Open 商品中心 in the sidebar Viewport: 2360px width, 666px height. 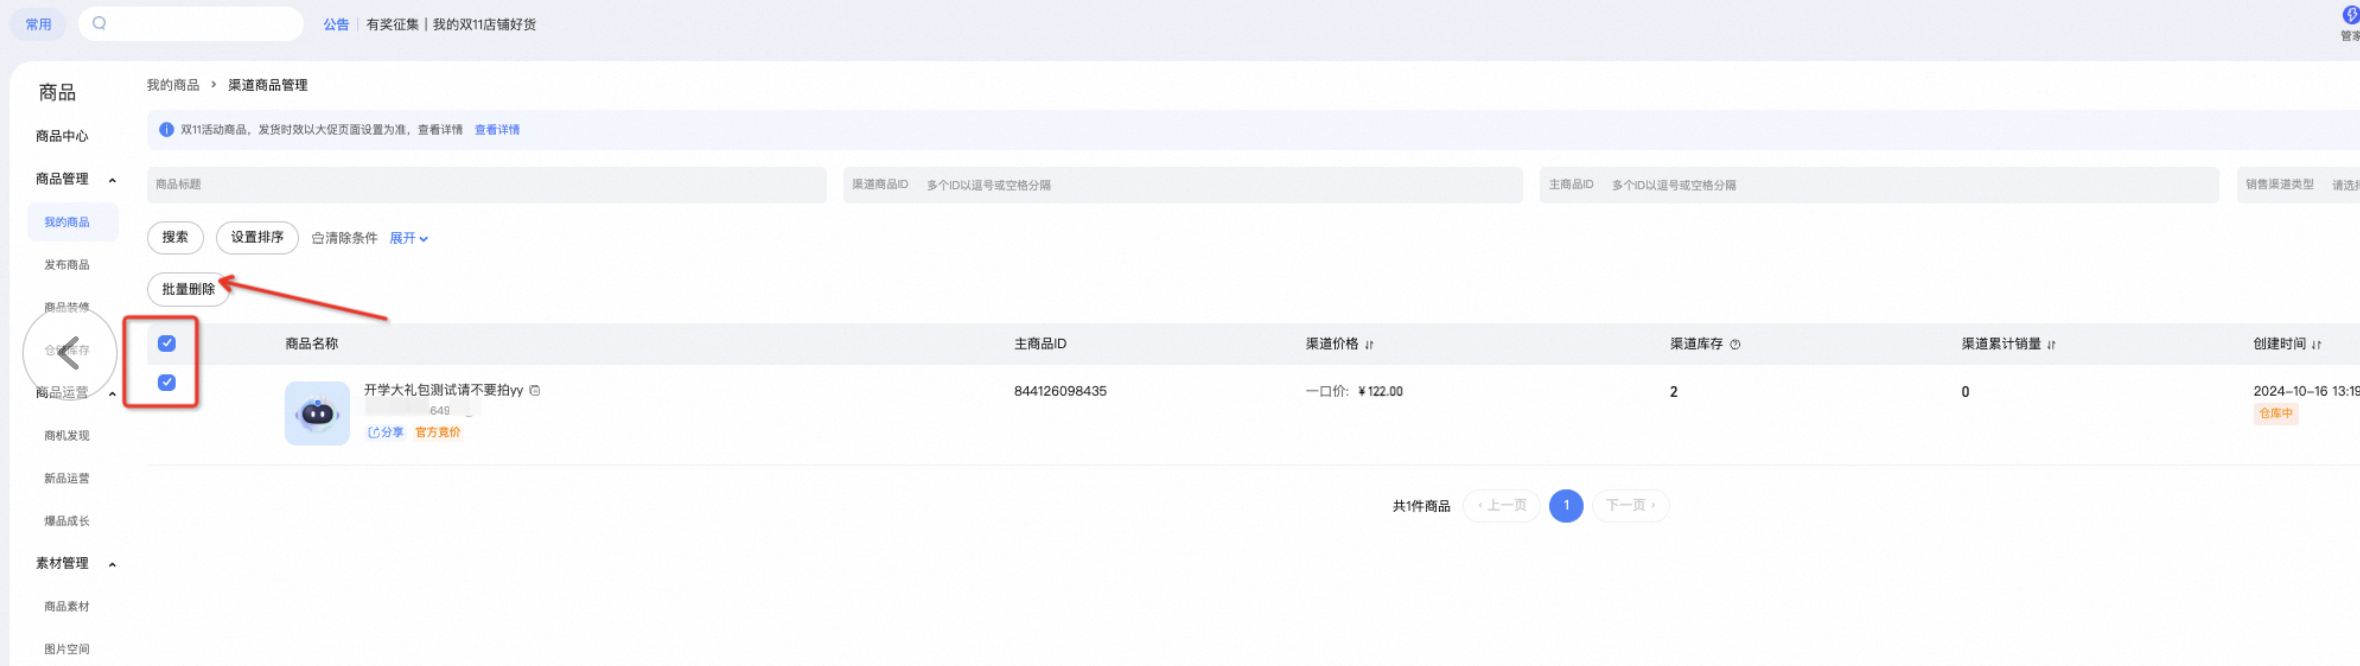[x=62, y=136]
